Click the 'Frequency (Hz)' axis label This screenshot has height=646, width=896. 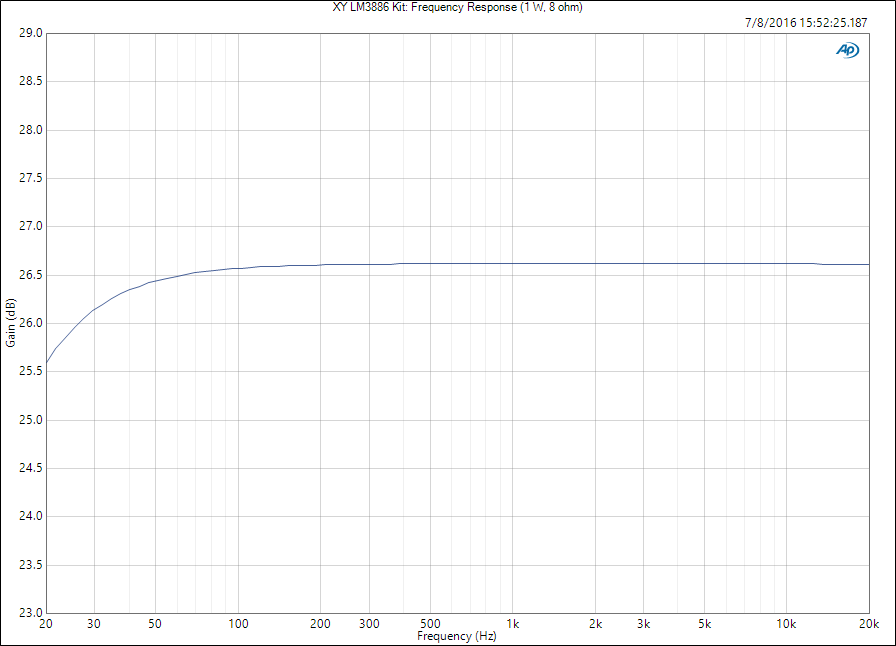tap(457, 636)
